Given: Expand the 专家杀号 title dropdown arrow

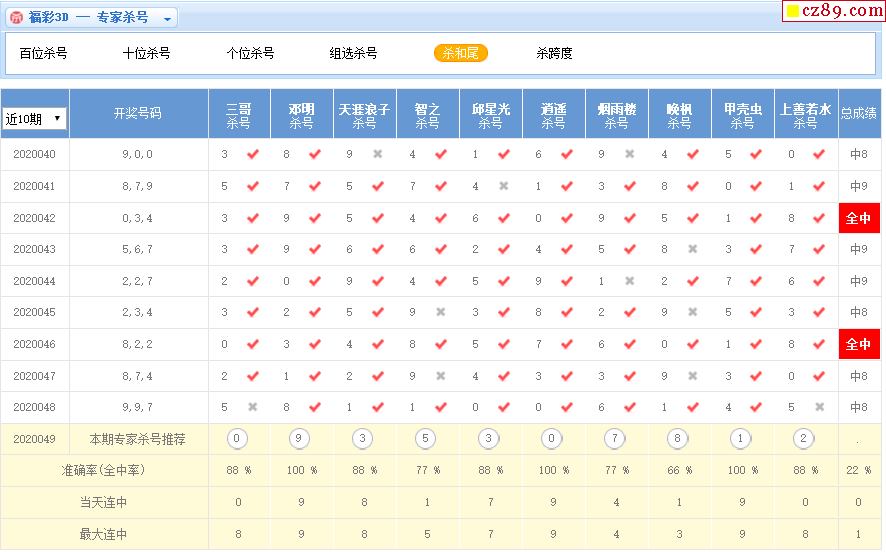Looking at the screenshot, I should (167, 18).
